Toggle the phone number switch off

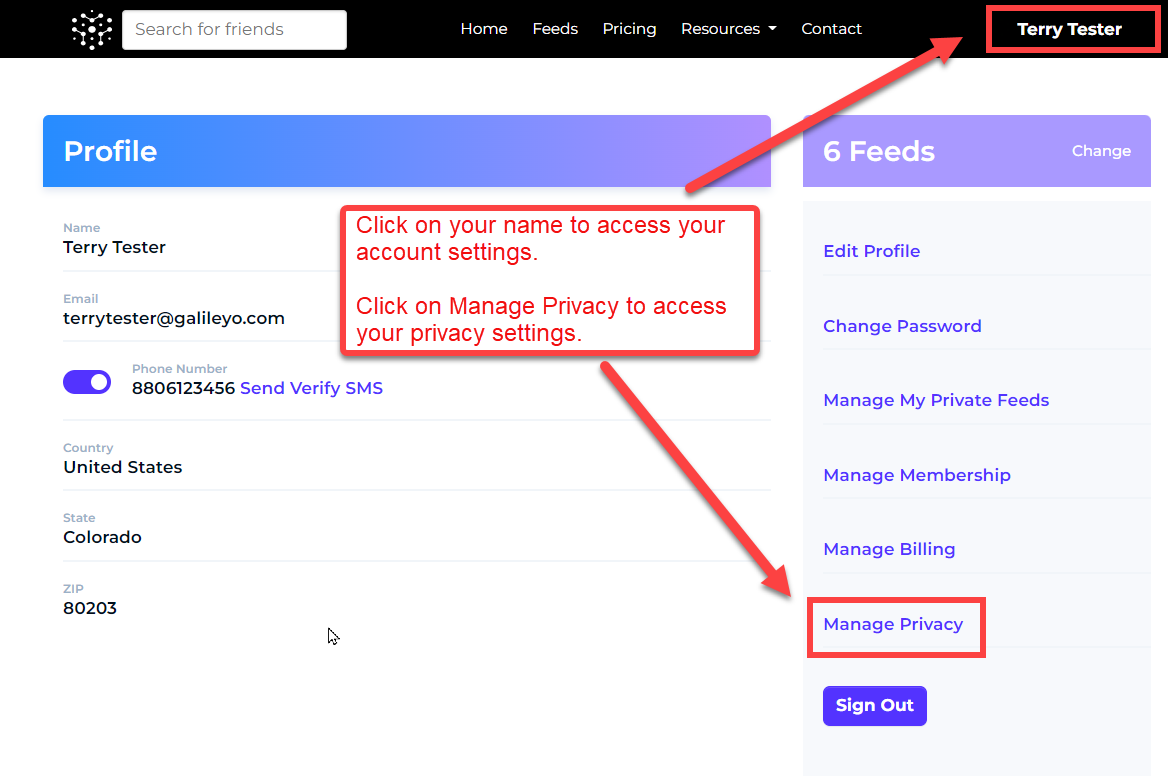87,382
